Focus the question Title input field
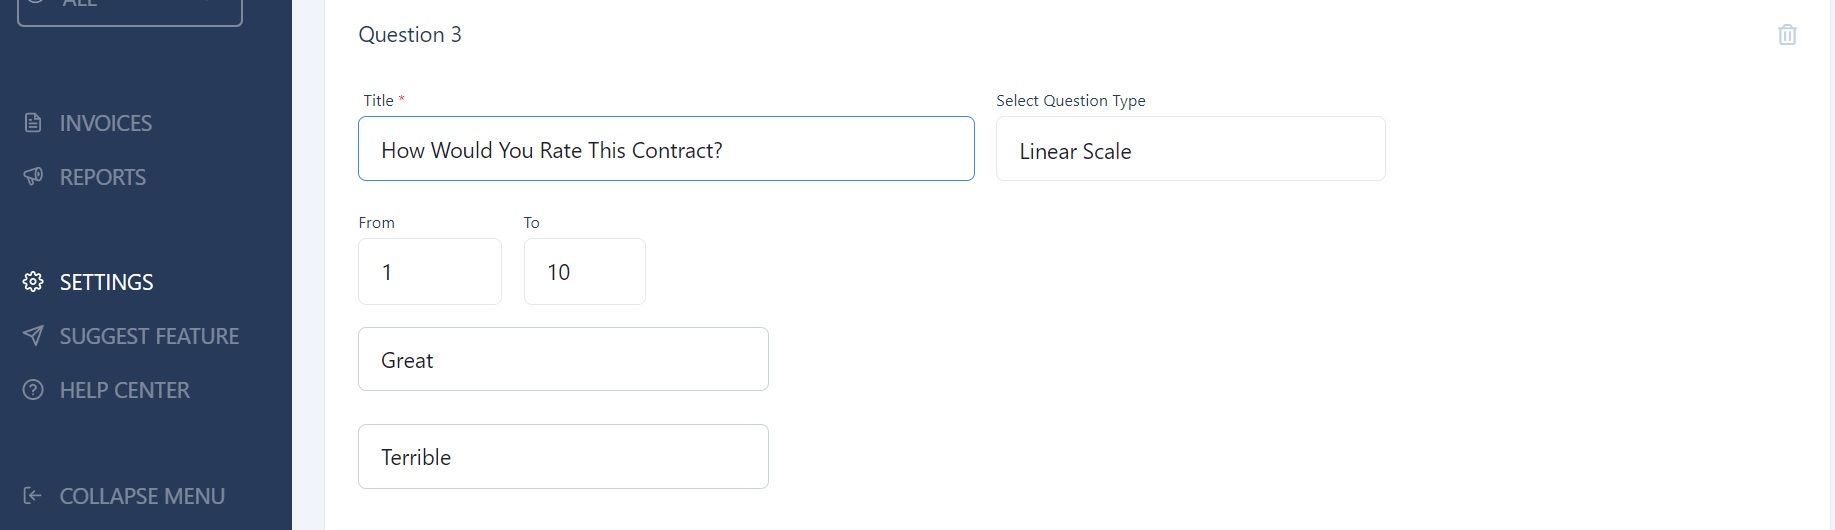 point(666,149)
